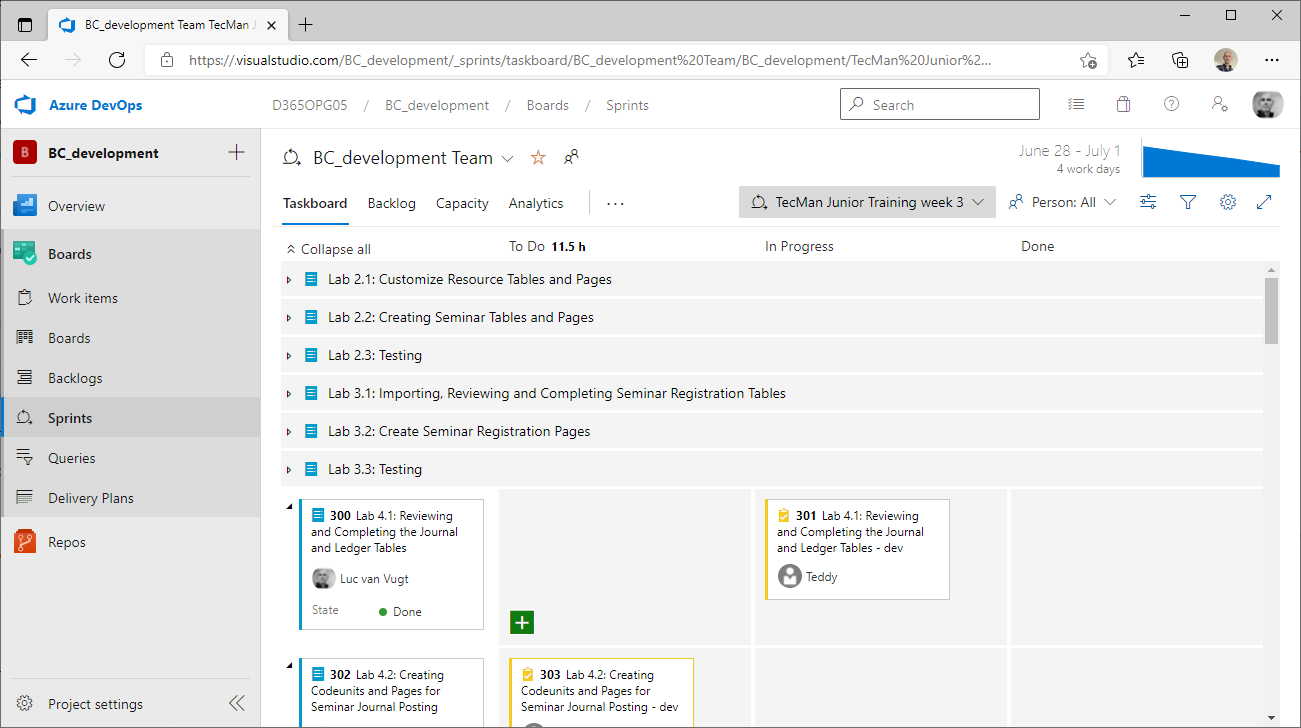Open the more options ellipsis next to Analytics

(x=615, y=203)
